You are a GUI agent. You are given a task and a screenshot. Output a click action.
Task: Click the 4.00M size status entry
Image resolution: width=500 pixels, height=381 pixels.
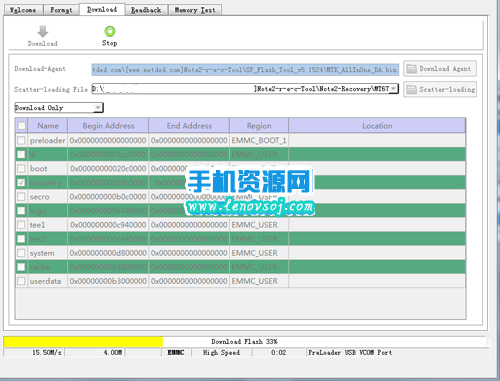113,352
